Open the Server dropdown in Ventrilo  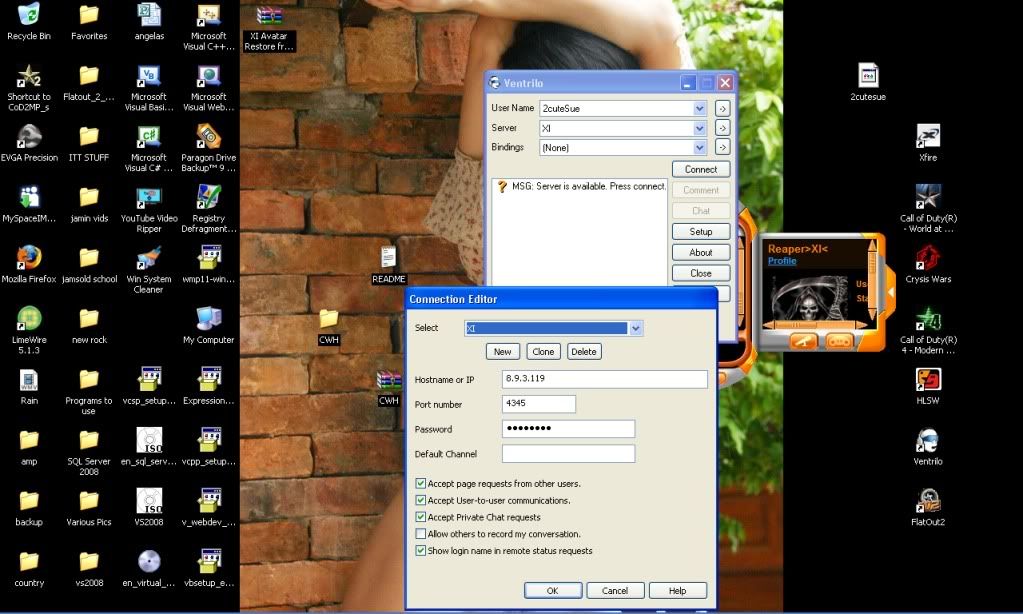pyautogui.click(x=699, y=128)
